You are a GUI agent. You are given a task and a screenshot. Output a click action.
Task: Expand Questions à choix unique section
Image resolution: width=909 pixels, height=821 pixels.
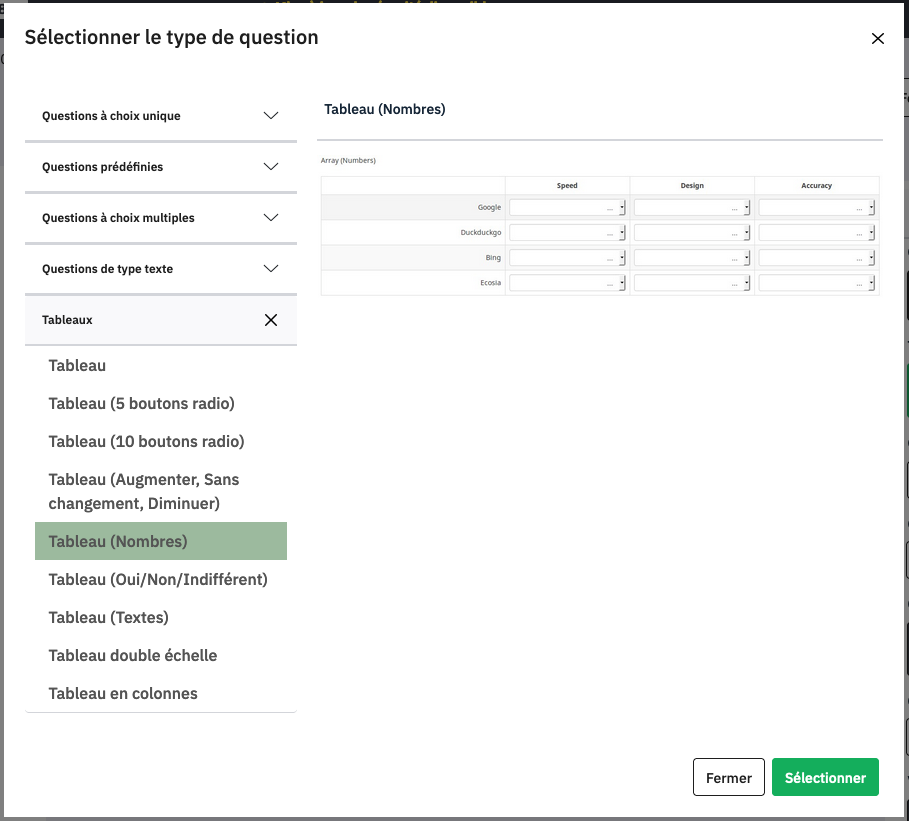(160, 116)
